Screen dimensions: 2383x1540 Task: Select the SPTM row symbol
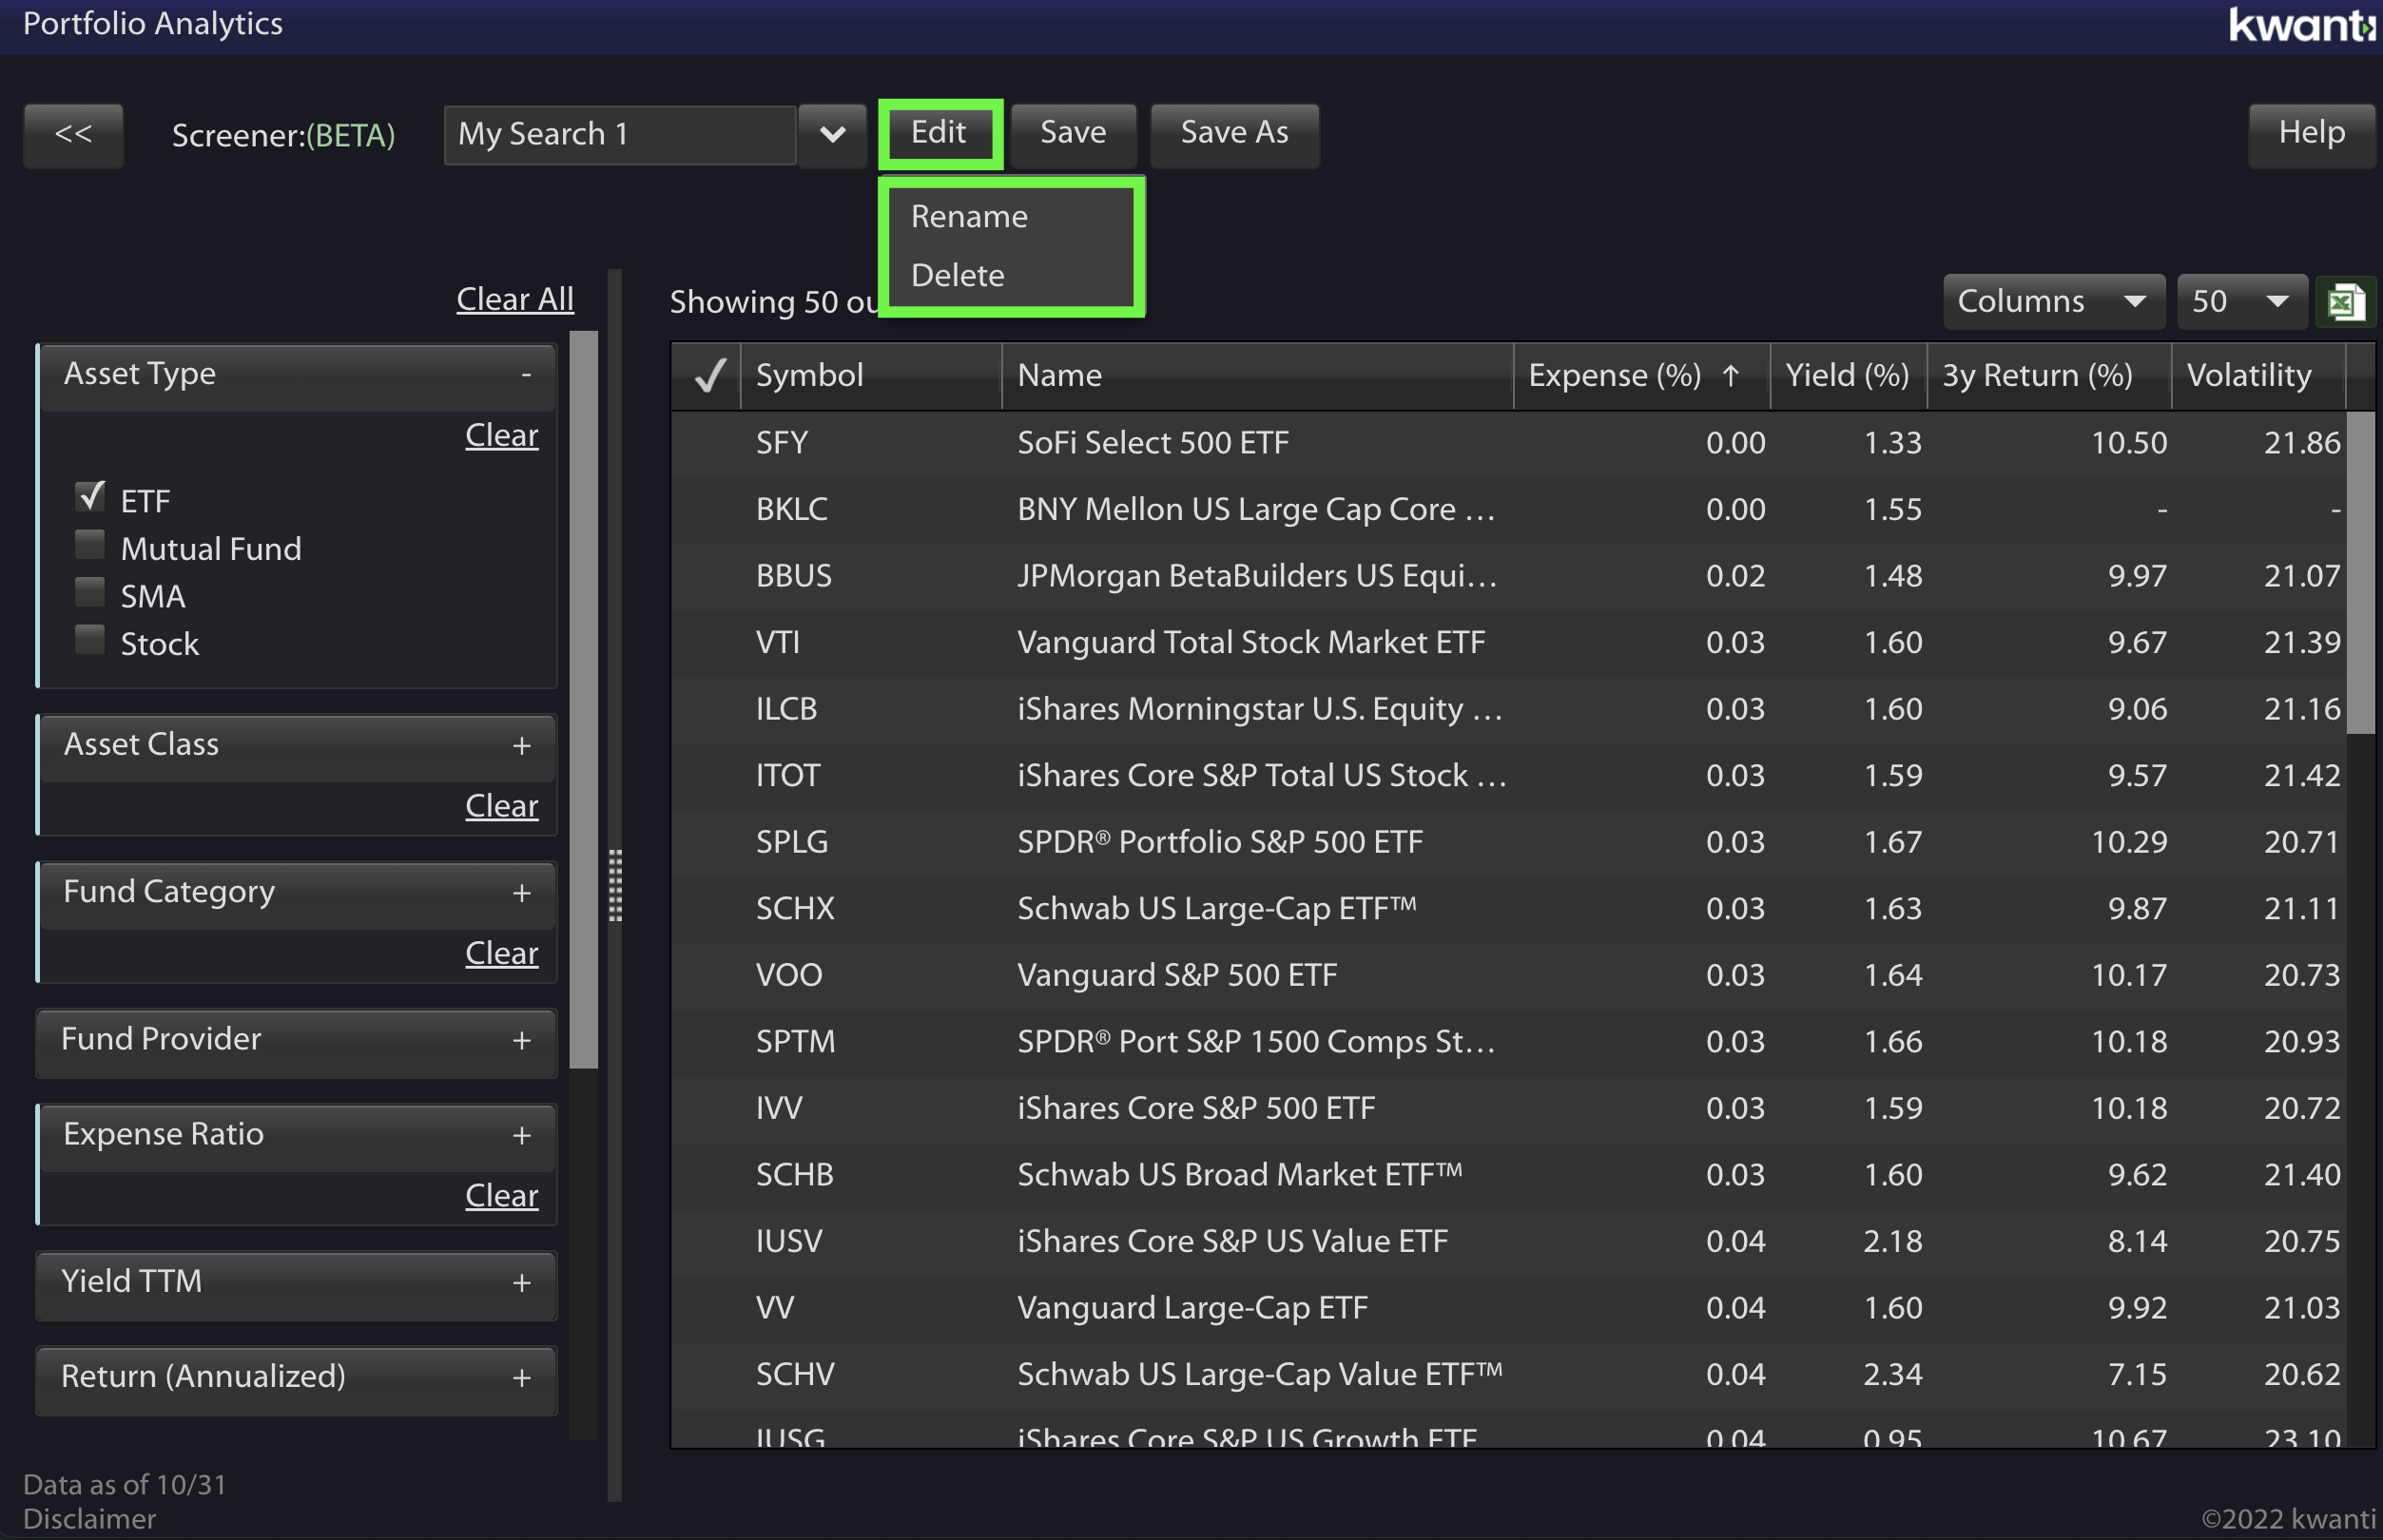[x=795, y=1042]
